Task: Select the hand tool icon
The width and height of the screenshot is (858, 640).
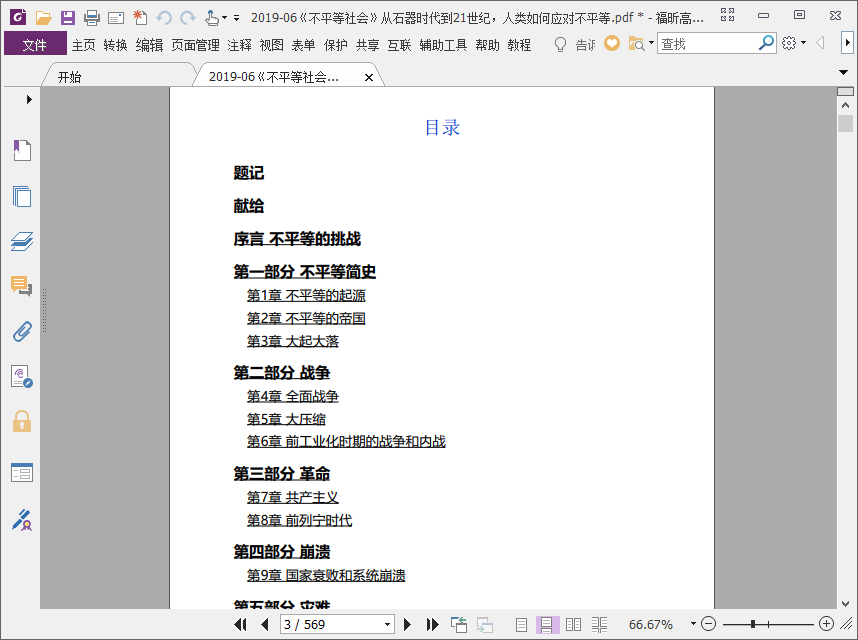Action: pyautogui.click(x=212, y=18)
